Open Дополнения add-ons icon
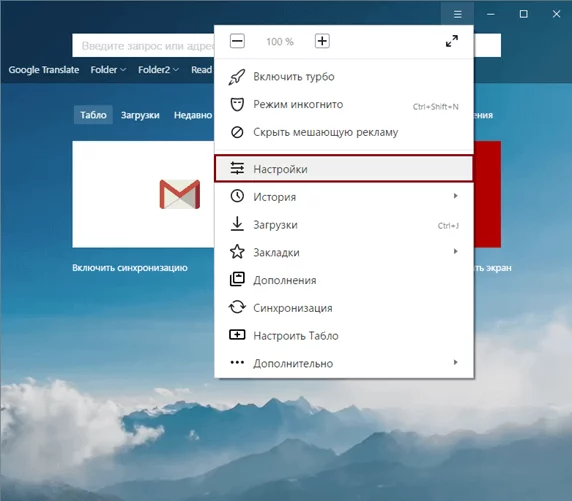The image size is (572, 501). [x=237, y=280]
